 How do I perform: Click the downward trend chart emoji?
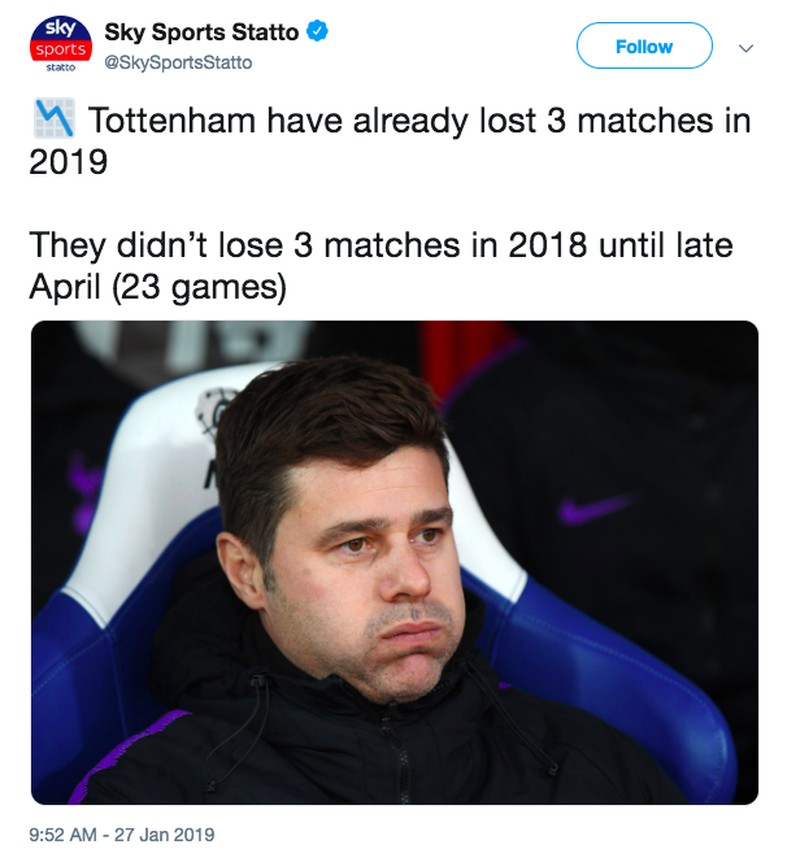(x=53, y=121)
